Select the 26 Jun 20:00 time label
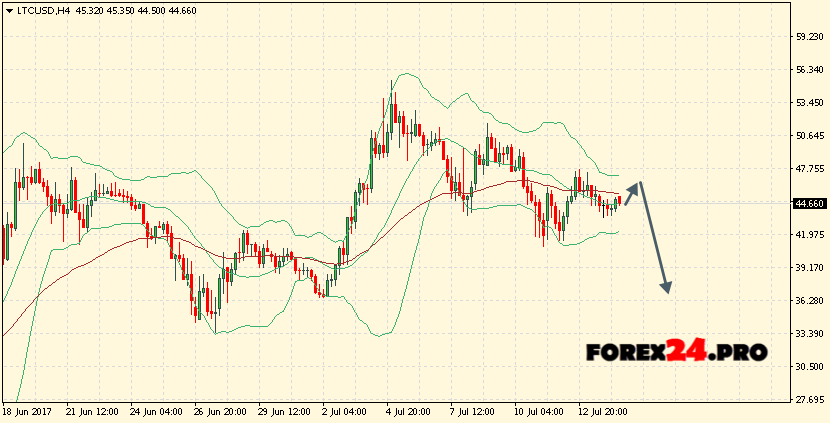The image size is (830, 423). coord(221,412)
